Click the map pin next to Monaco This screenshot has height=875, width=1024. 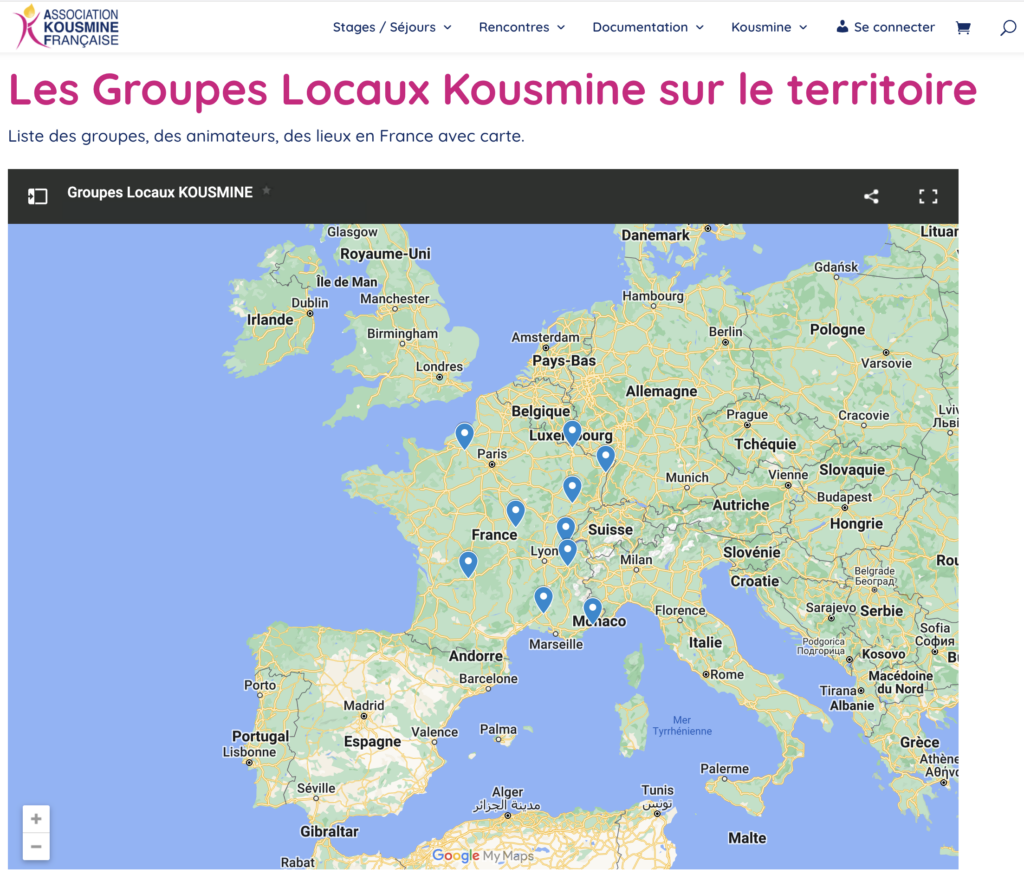coord(592,609)
